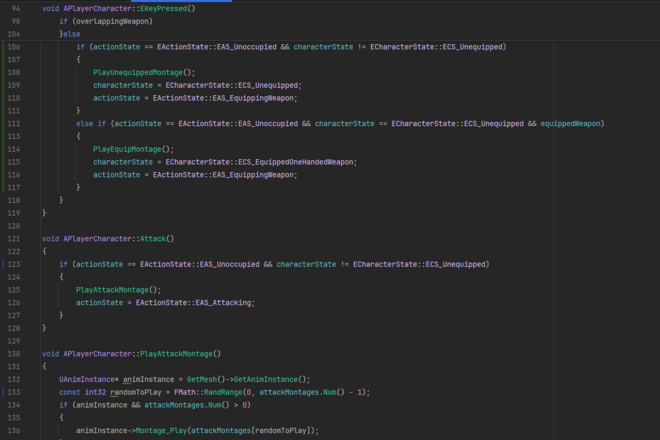Viewport: 660px width, 440px height.
Task: Click GetAnimInstance() call on line 132
Action: coord(269,379)
